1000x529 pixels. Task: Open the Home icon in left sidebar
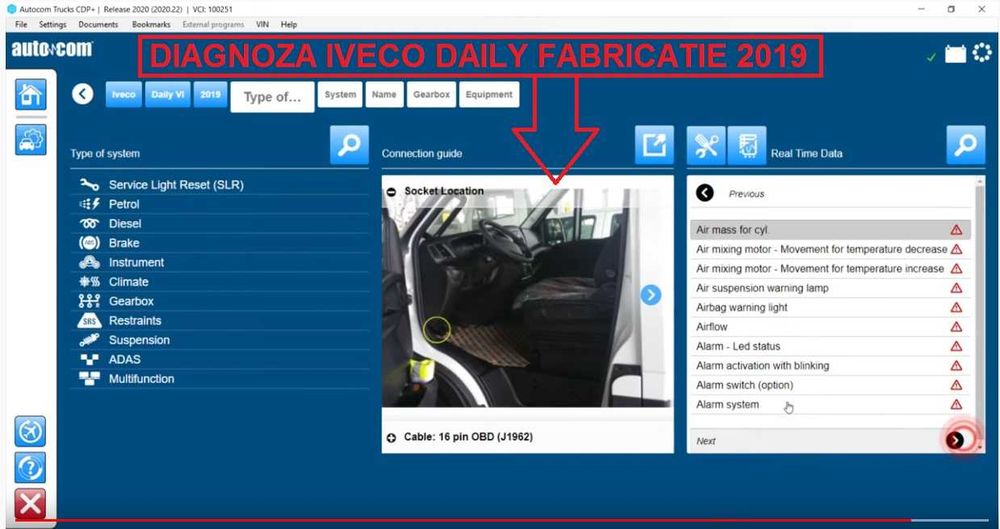click(31, 94)
